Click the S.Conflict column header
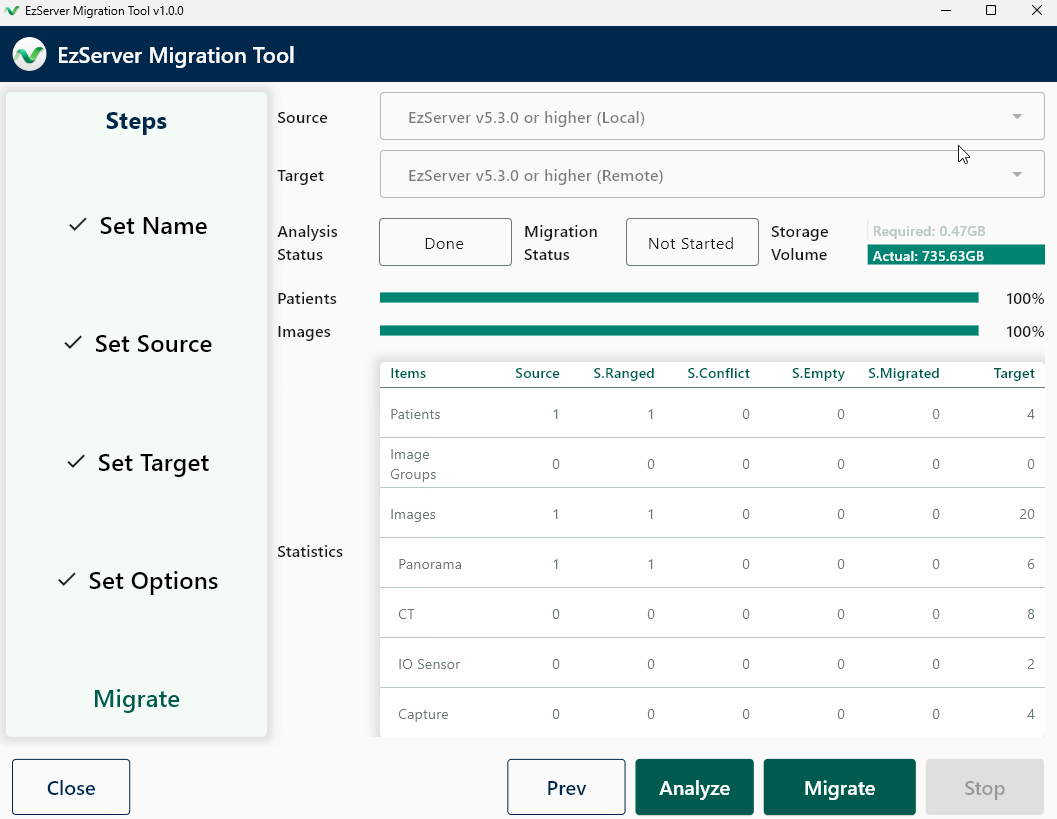1057x819 pixels. (718, 373)
